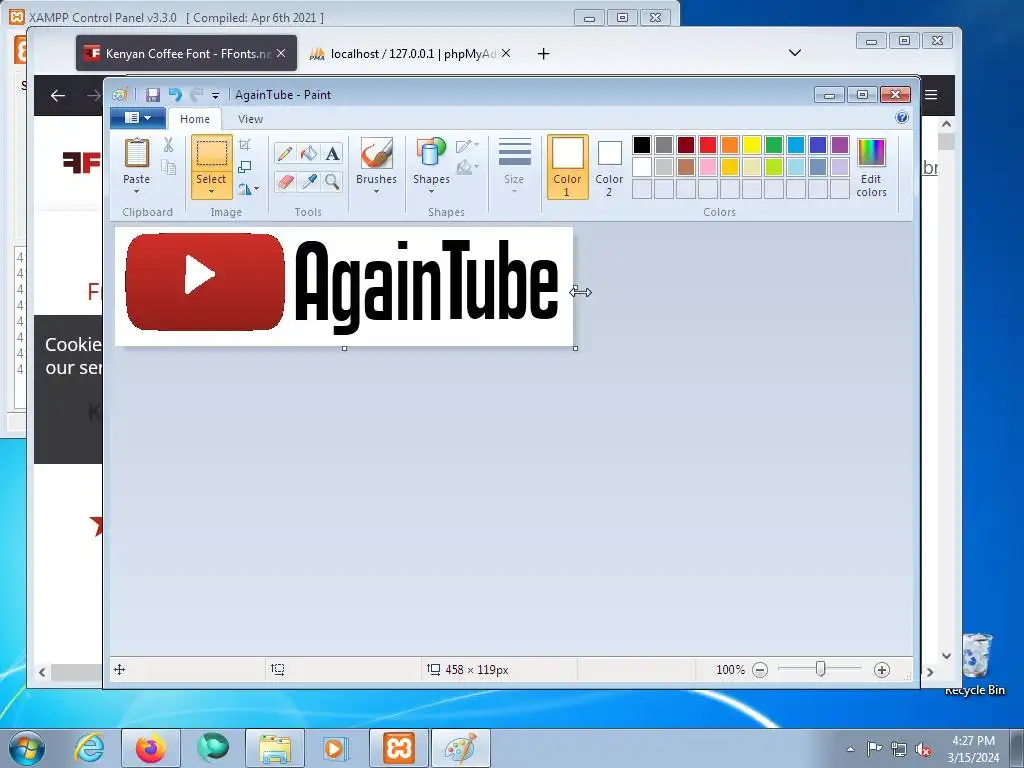Viewport: 1024px width, 768px height.
Task: Close the Kenyan Coffee Font tab
Action: pos(281,54)
